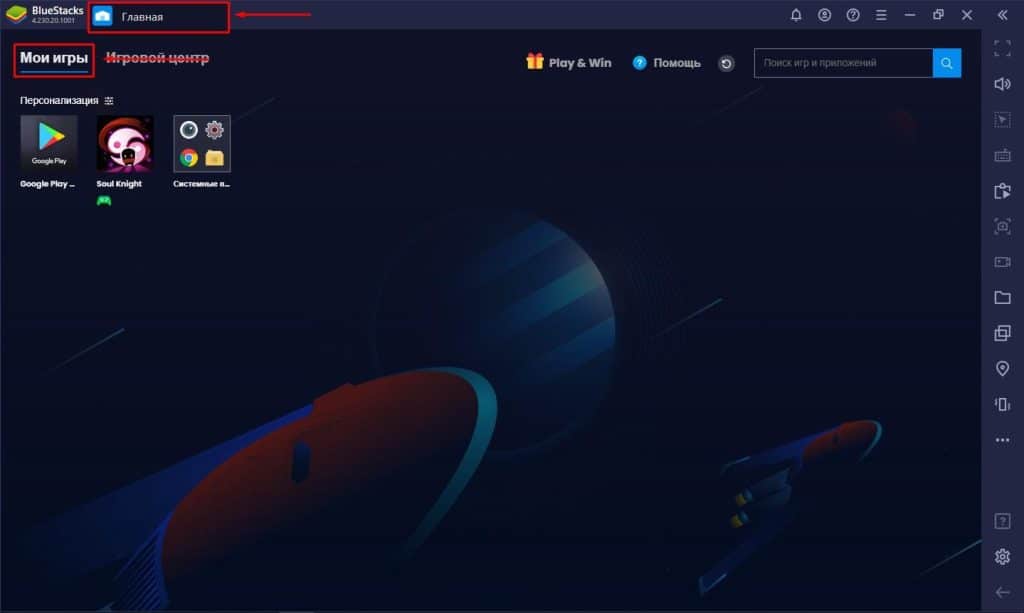Click the install APK icon in sidebar
The image size is (1024, 613).
coord(1002,191)
